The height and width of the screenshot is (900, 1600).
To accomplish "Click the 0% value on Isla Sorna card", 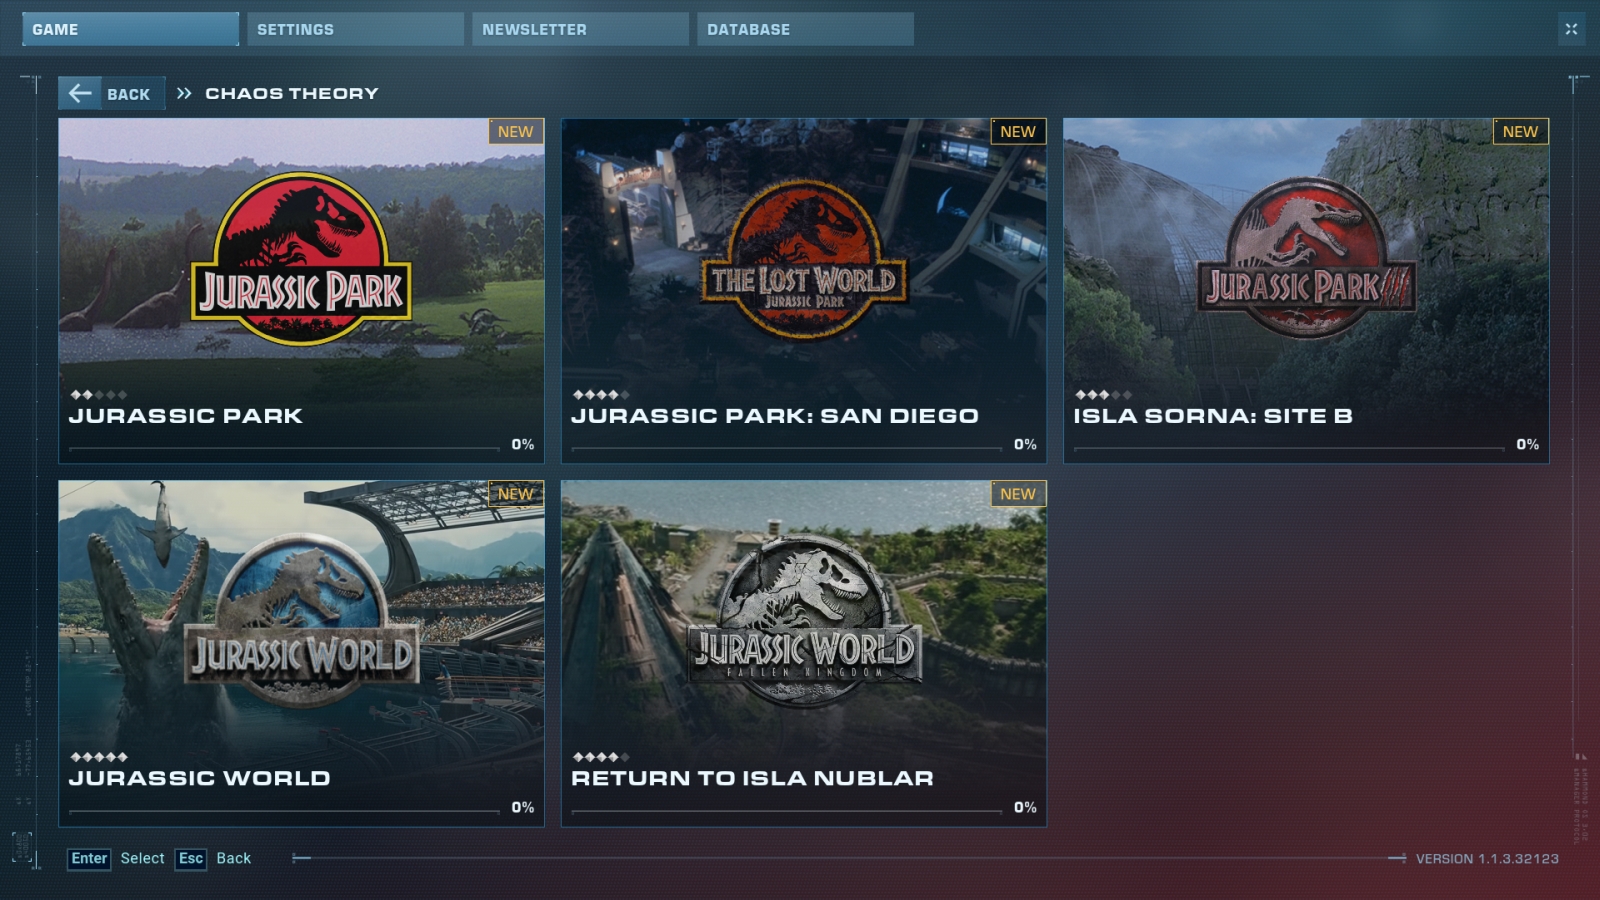I will click(x=1528, y=444).
